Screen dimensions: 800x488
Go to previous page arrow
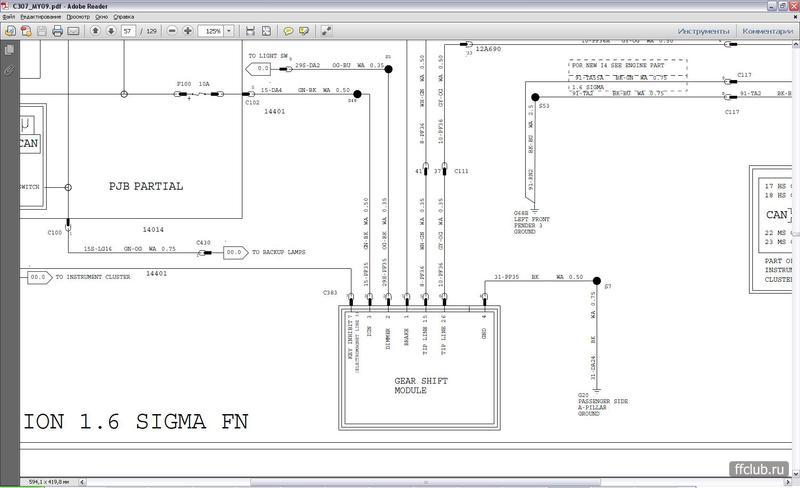pos(95,31)
